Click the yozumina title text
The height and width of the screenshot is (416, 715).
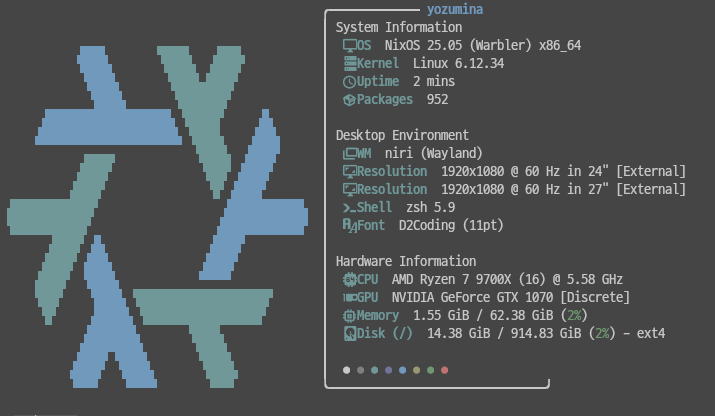coord(455,10)
